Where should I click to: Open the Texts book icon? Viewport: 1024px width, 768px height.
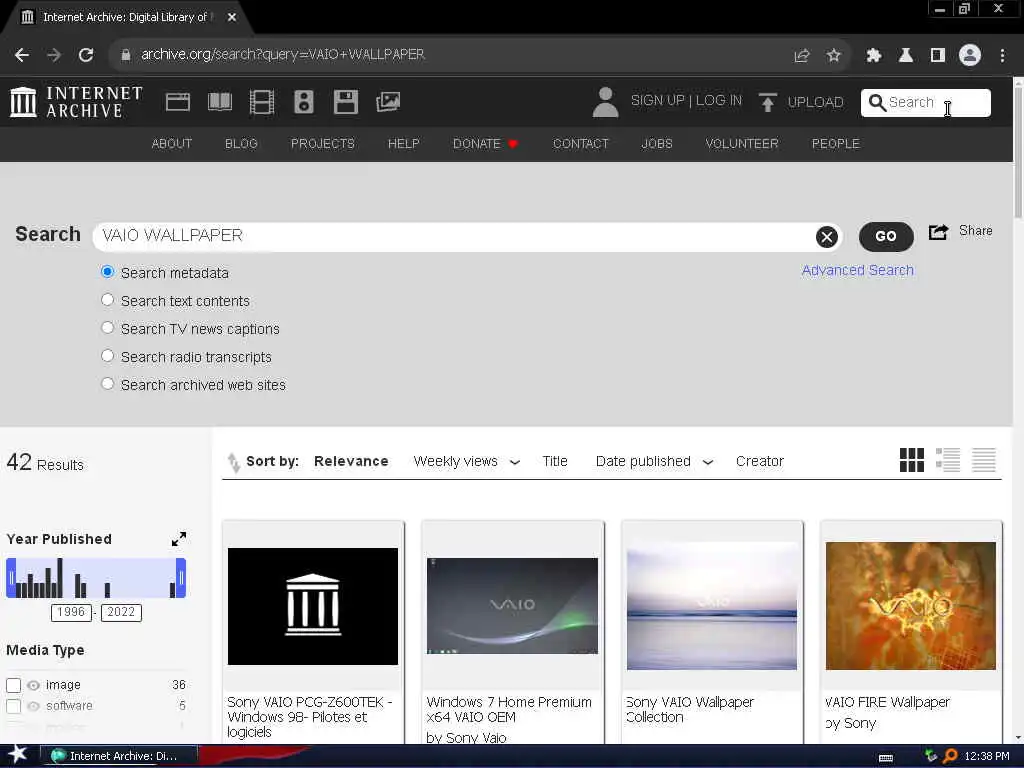[219, 102]
